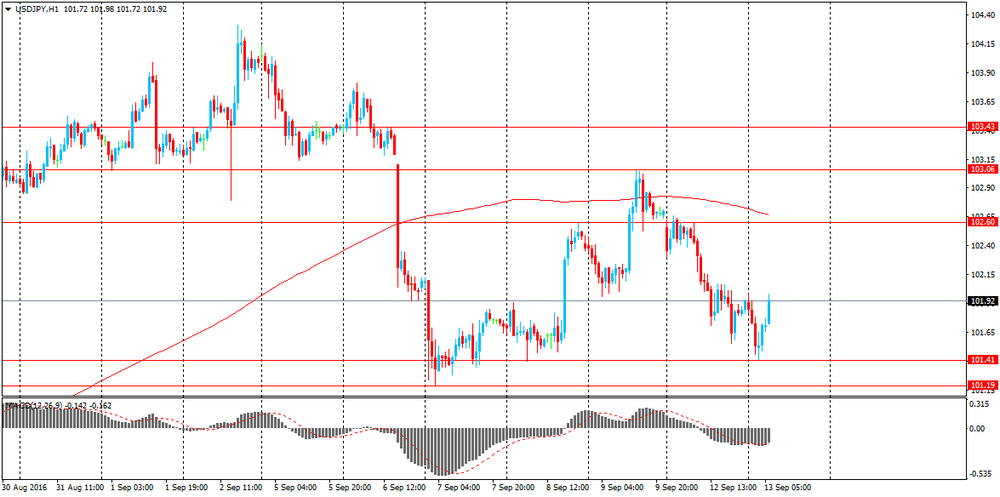1000x497 pixels.
Task: Click the current price tag 101.92
Action: (x=982, y=300)
